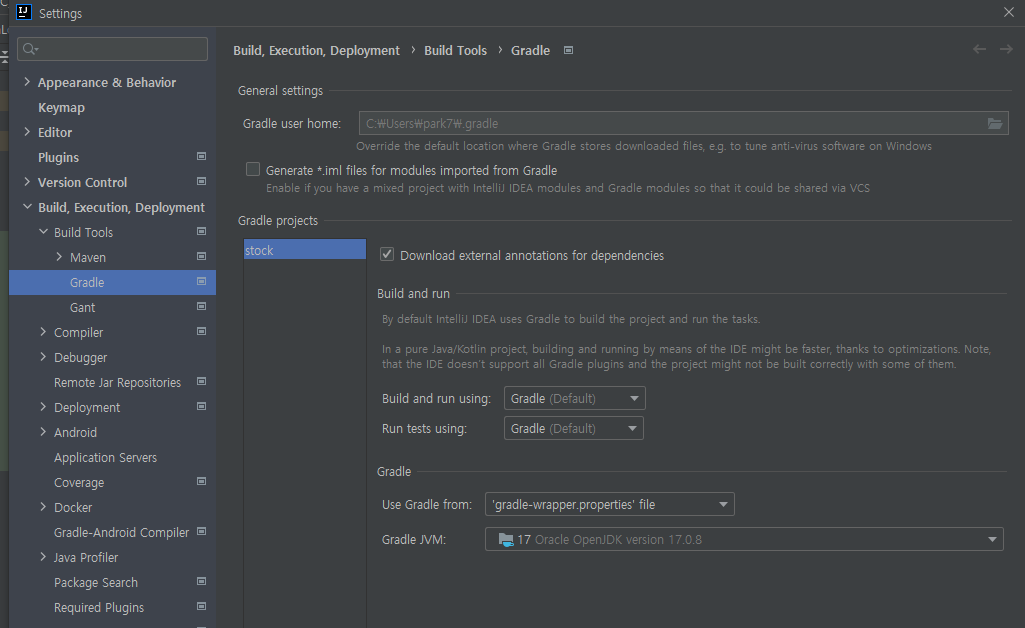This screenshot has height=628, width=1025.
Task: Expand the Editor section
Action: tap(27, 131)
